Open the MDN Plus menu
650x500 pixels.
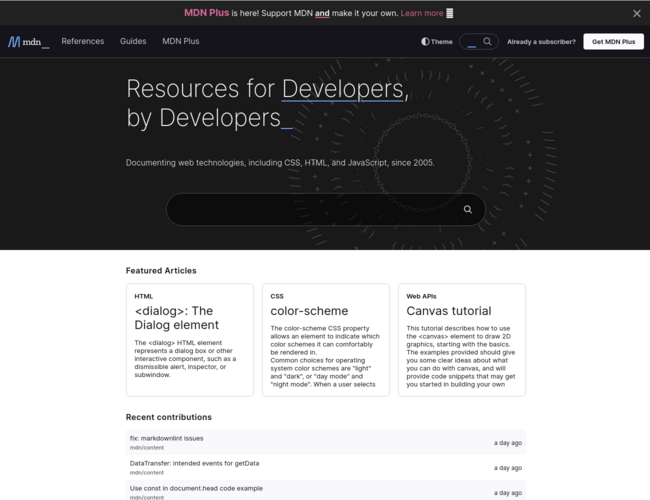tap(181, 41)
